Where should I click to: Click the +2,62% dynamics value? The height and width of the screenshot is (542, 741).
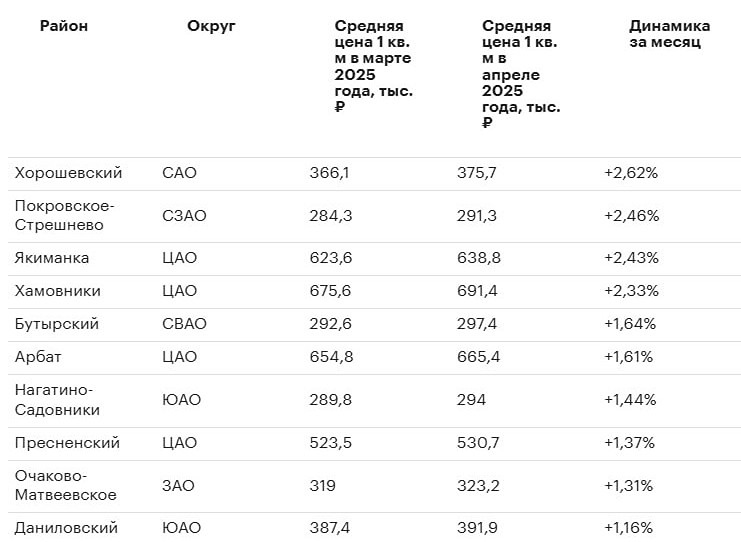[631, 173]
